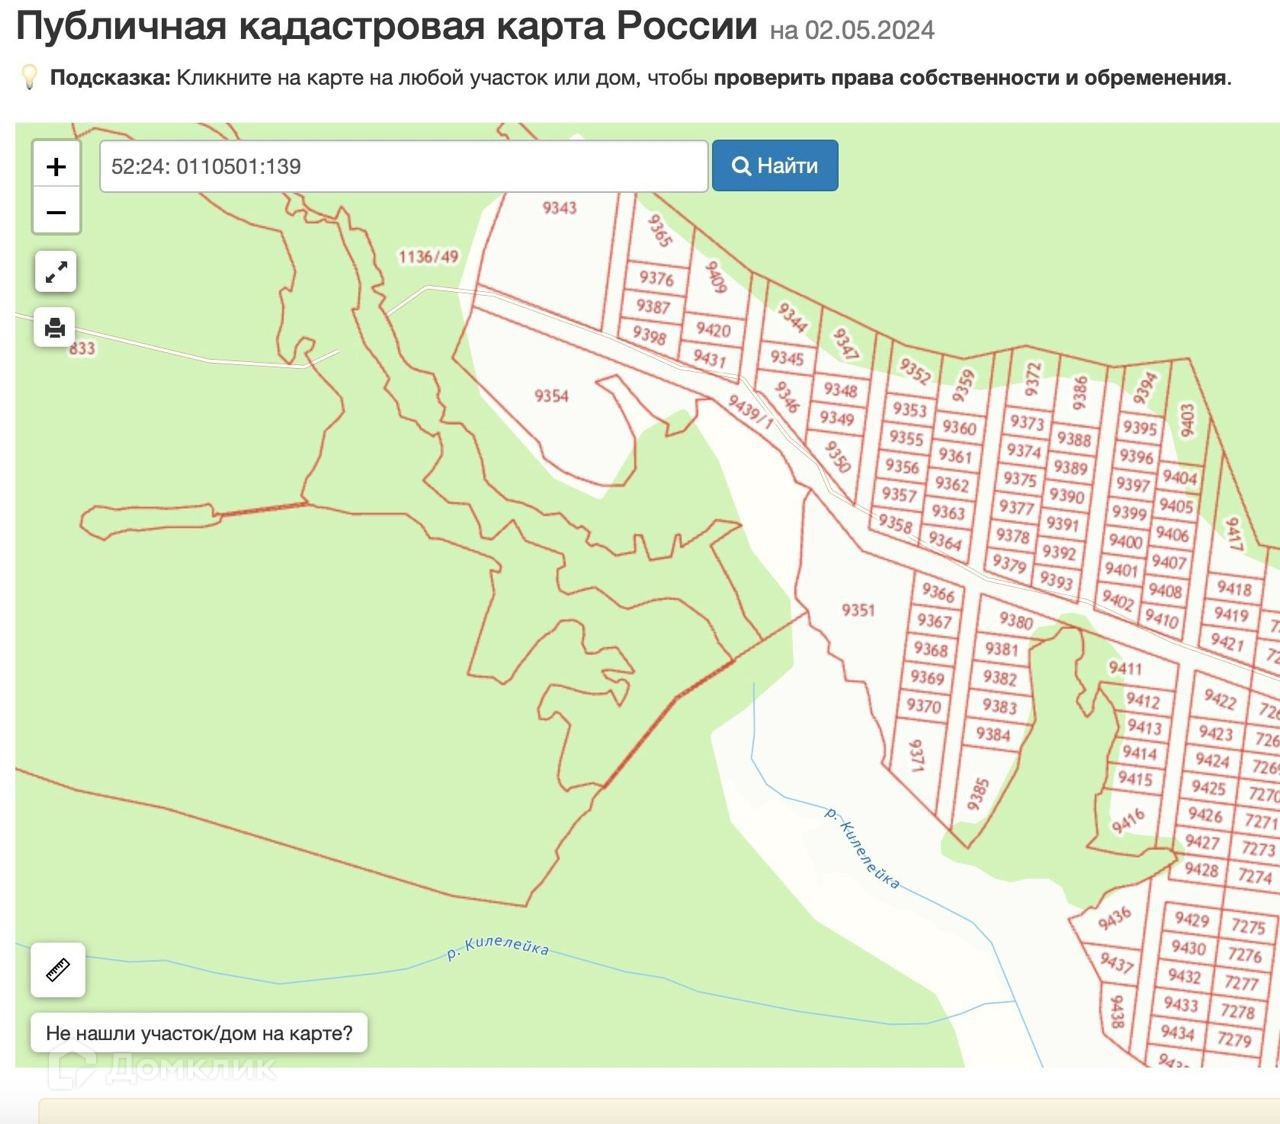Image resolution: width=1280 pixels, height=1124 pixels.
Task: Select parcel 9405 on the map
Action: tap(1176, 506)
